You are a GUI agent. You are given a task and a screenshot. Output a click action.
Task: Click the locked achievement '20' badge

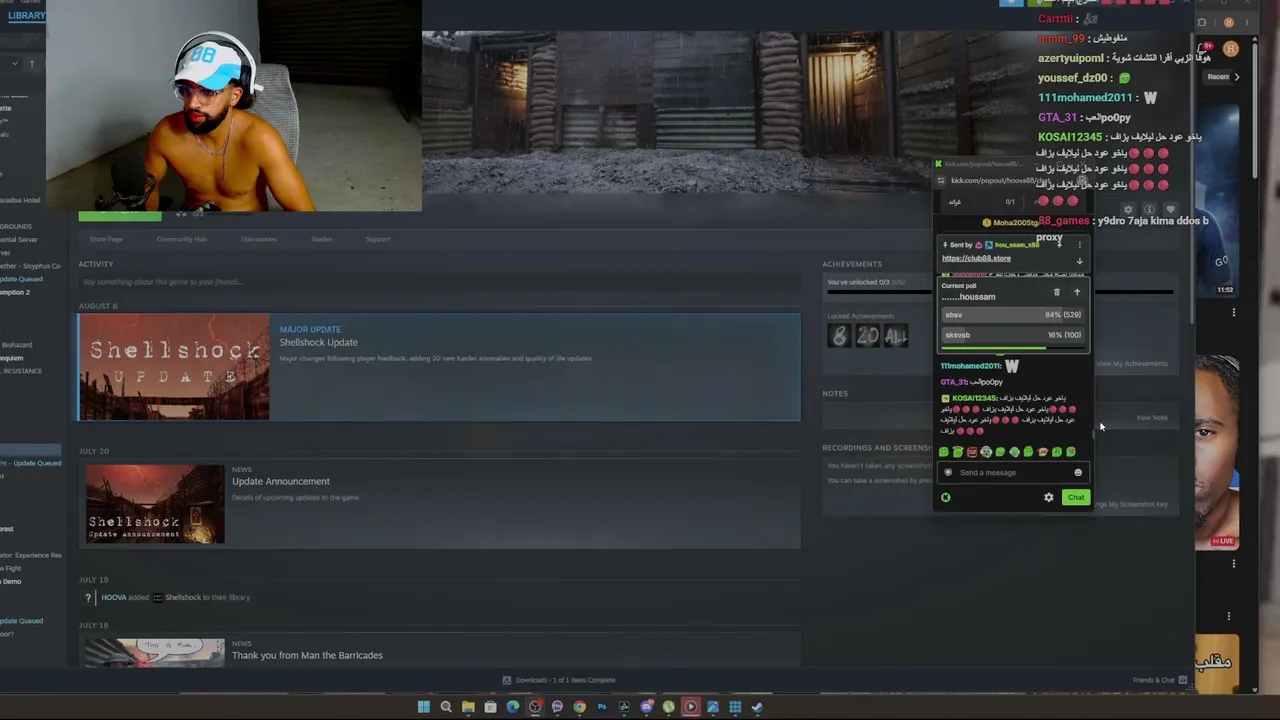click(x=867, y=337)
